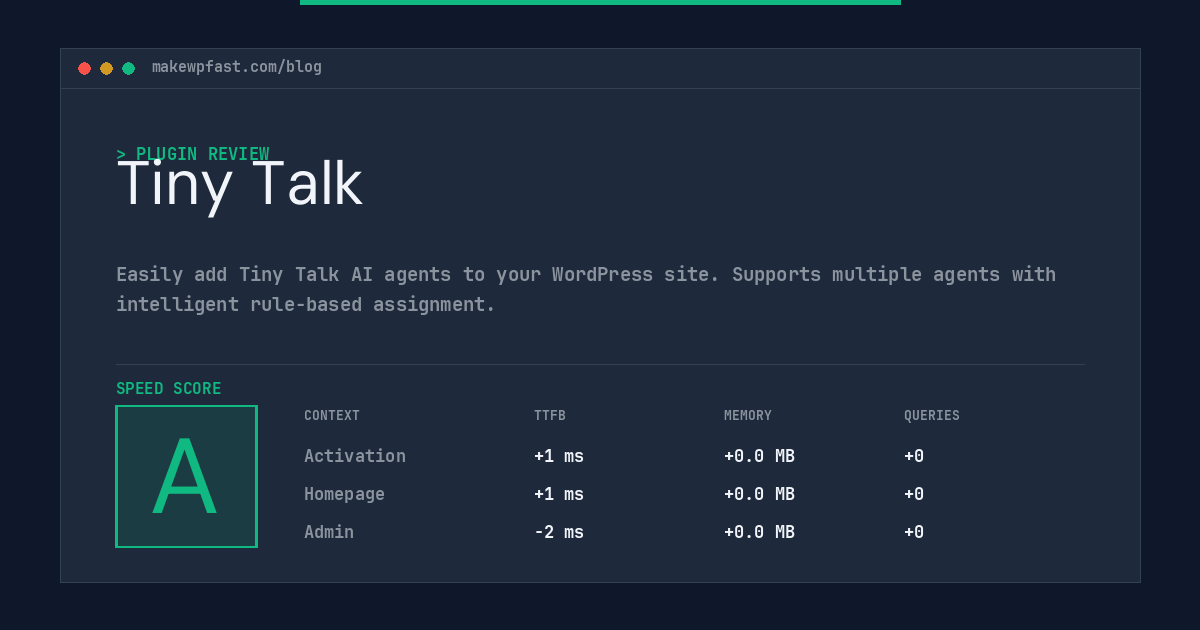The height and width of the screenshot is (630, 1200).
Task: Click Homepage memory value +0.0 MB
Action: pos(760,494)
